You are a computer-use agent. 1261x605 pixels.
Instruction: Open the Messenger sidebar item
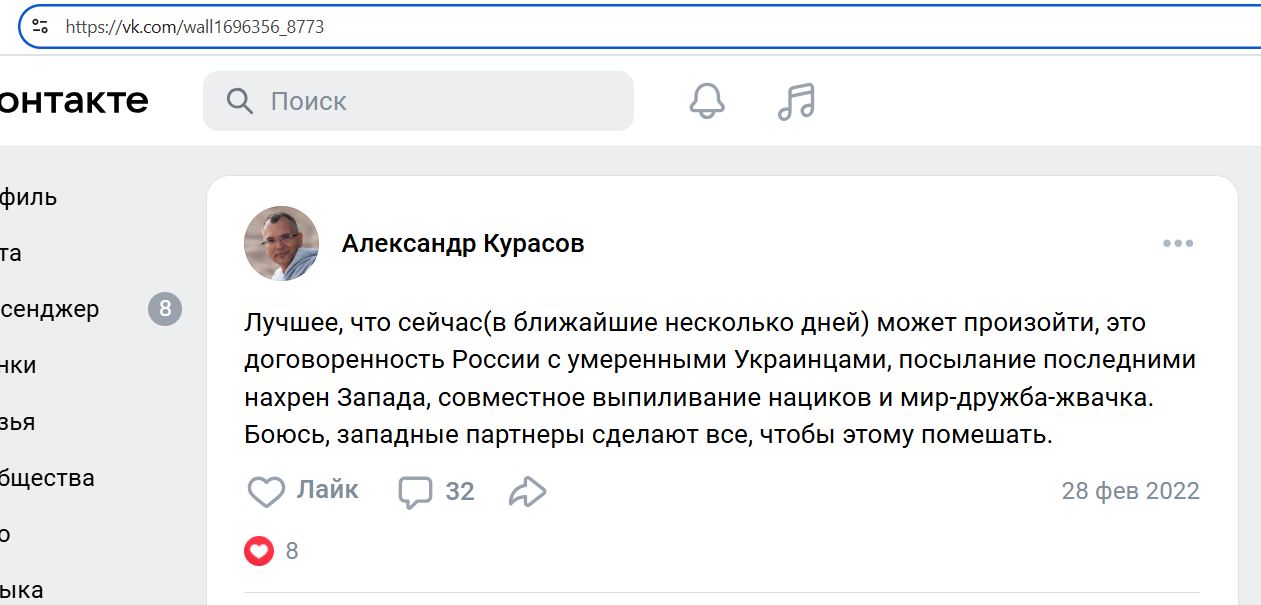50,309
